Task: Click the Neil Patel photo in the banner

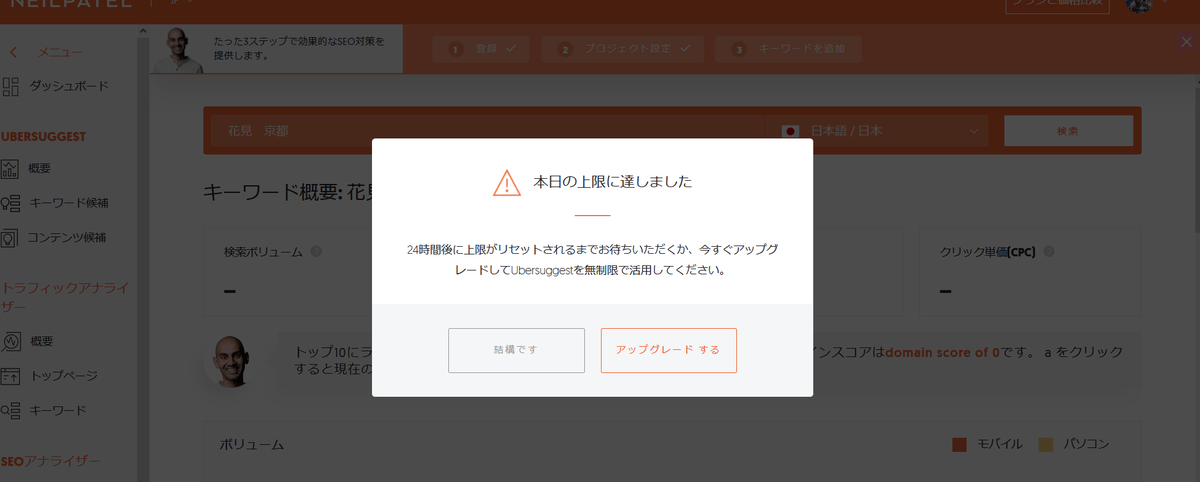Action: click(x=180, y=50)
